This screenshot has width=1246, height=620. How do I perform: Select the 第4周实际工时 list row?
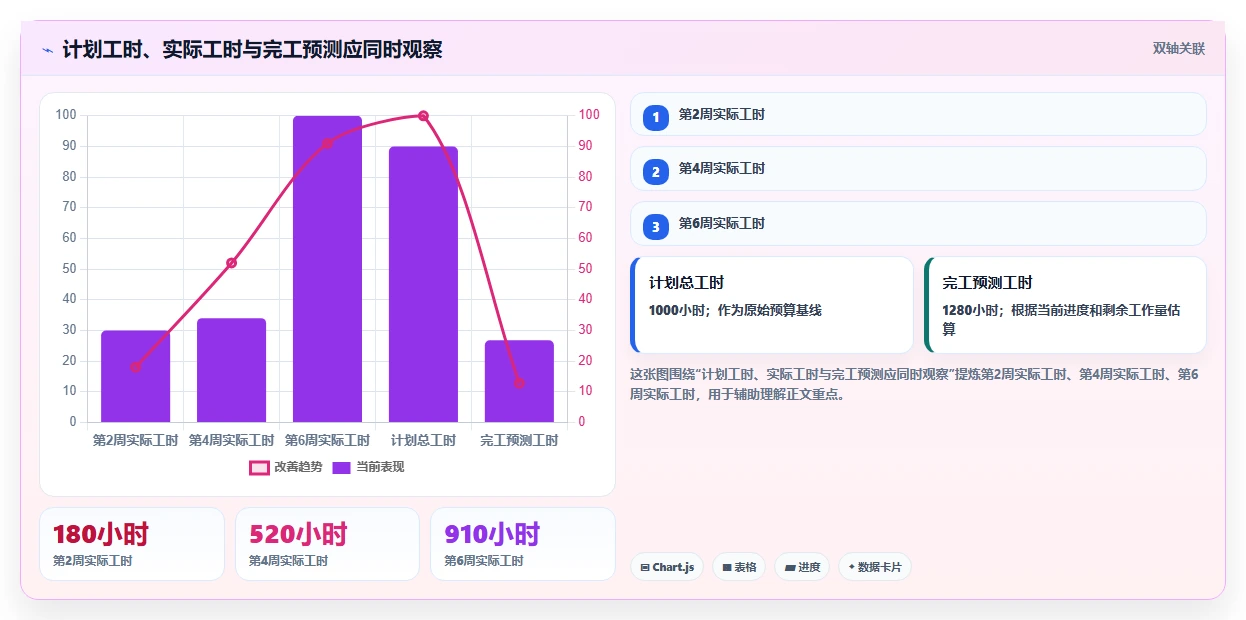click(918, 168)
